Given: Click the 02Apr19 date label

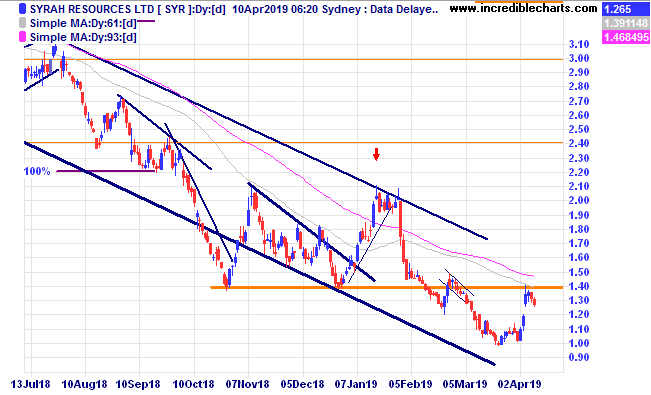Looking at the screenshot, I should coord(520,384).
